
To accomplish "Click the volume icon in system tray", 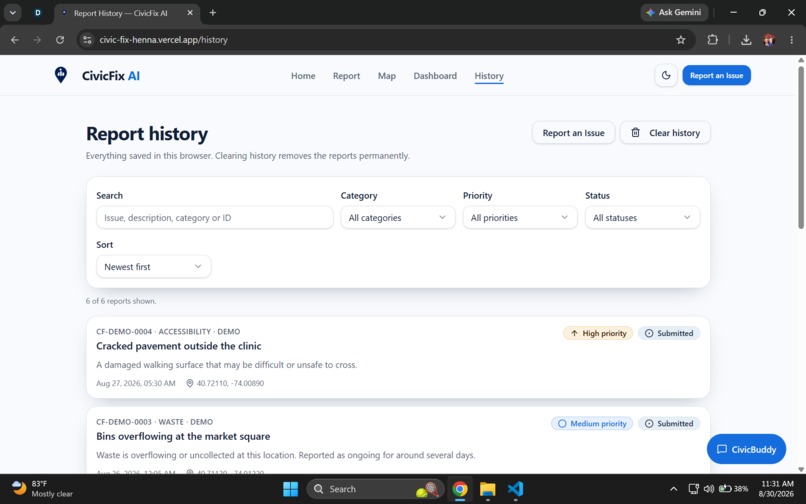I will tap(708, 489).
